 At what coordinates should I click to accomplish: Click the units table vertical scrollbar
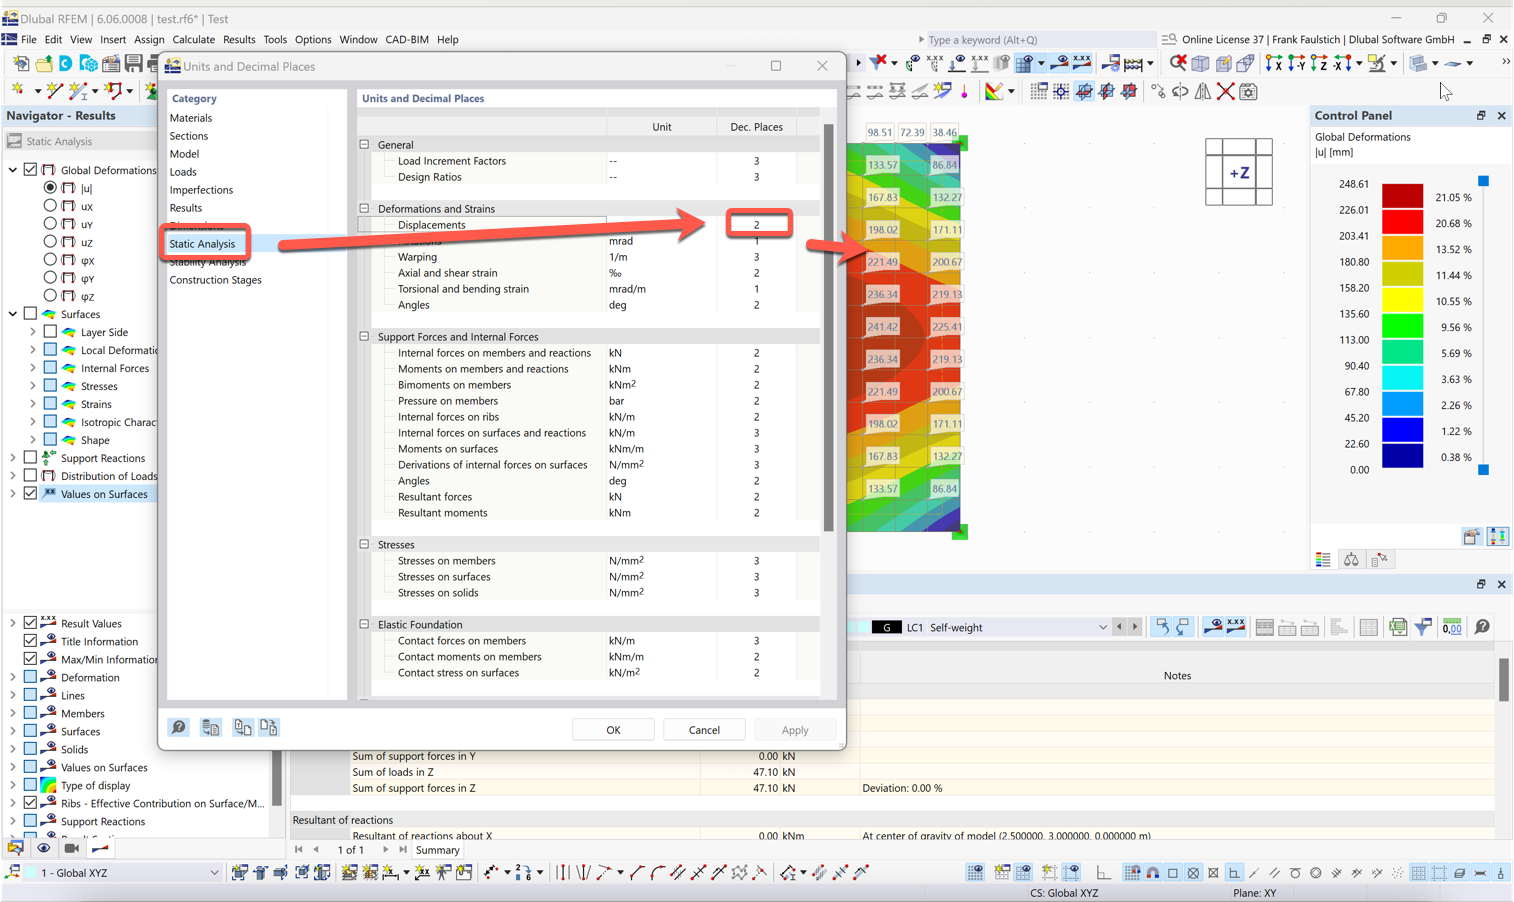(x=828, y=328)
